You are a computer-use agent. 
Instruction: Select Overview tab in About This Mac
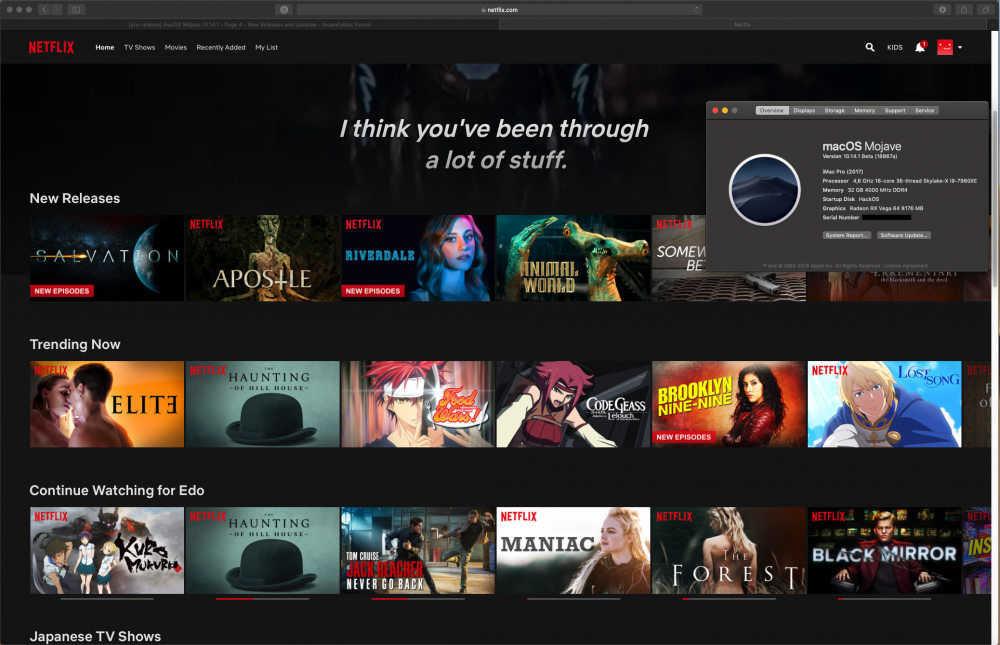point(772,110)
